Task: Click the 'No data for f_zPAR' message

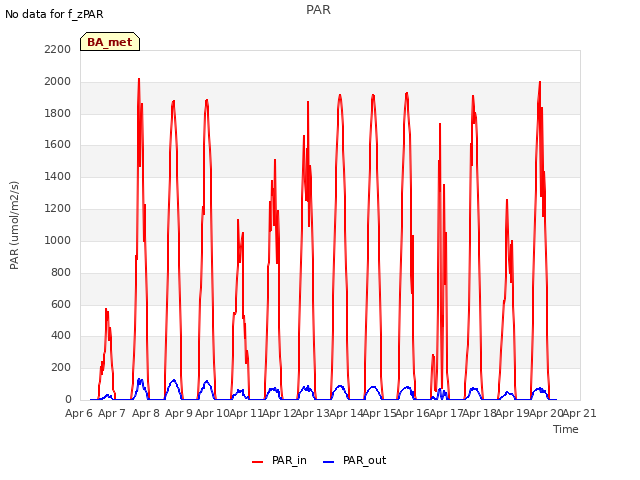Action: pyautogui.click(x=54, y=14)
